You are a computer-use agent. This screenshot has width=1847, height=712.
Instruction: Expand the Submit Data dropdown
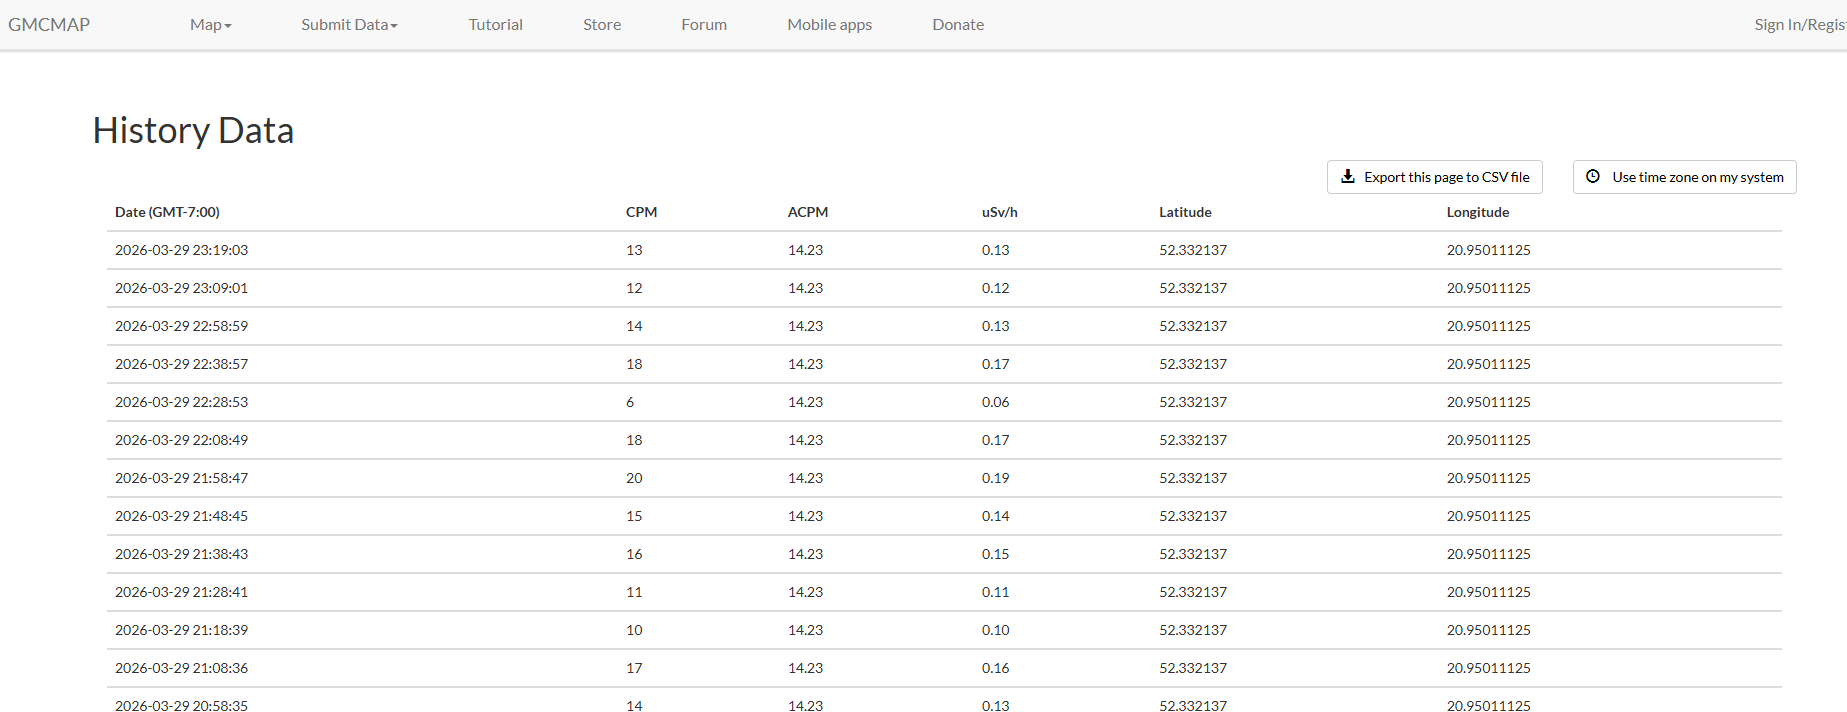point(349,25)
